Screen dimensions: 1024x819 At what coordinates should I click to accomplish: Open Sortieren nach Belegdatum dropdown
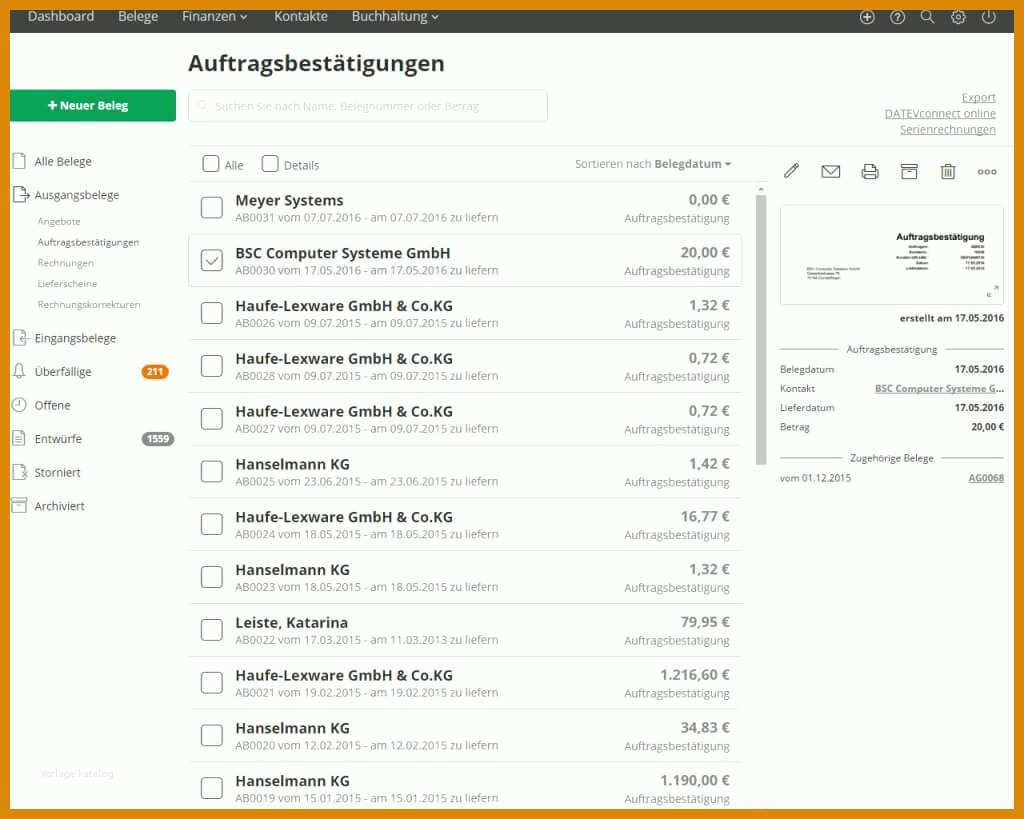point(653,164)
